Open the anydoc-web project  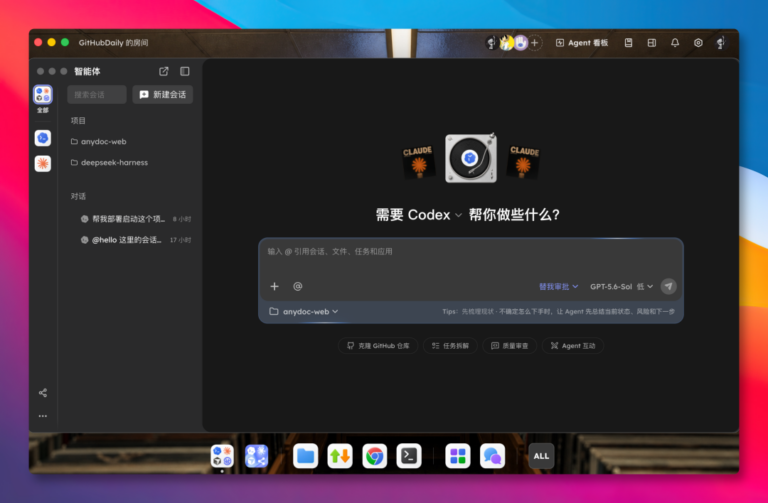(x=98, y=142)
